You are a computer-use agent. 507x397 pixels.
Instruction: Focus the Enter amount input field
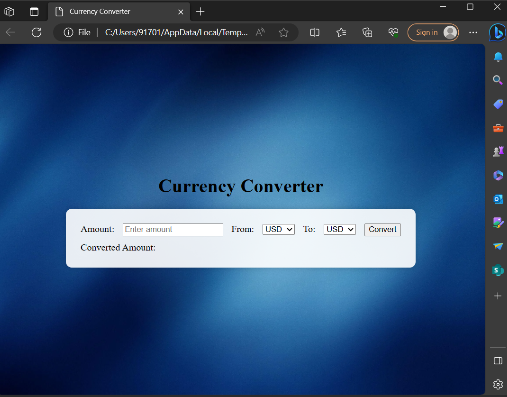point(173,229)
